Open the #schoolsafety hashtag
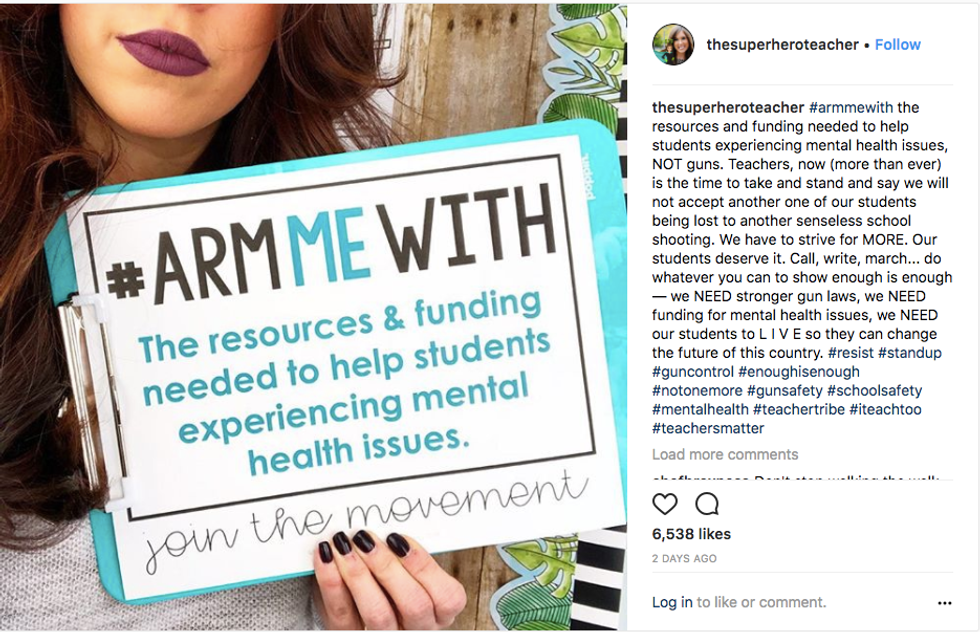The width and height of the screenshot is (980, 632). pyautogui.click(x=874, y=391)
